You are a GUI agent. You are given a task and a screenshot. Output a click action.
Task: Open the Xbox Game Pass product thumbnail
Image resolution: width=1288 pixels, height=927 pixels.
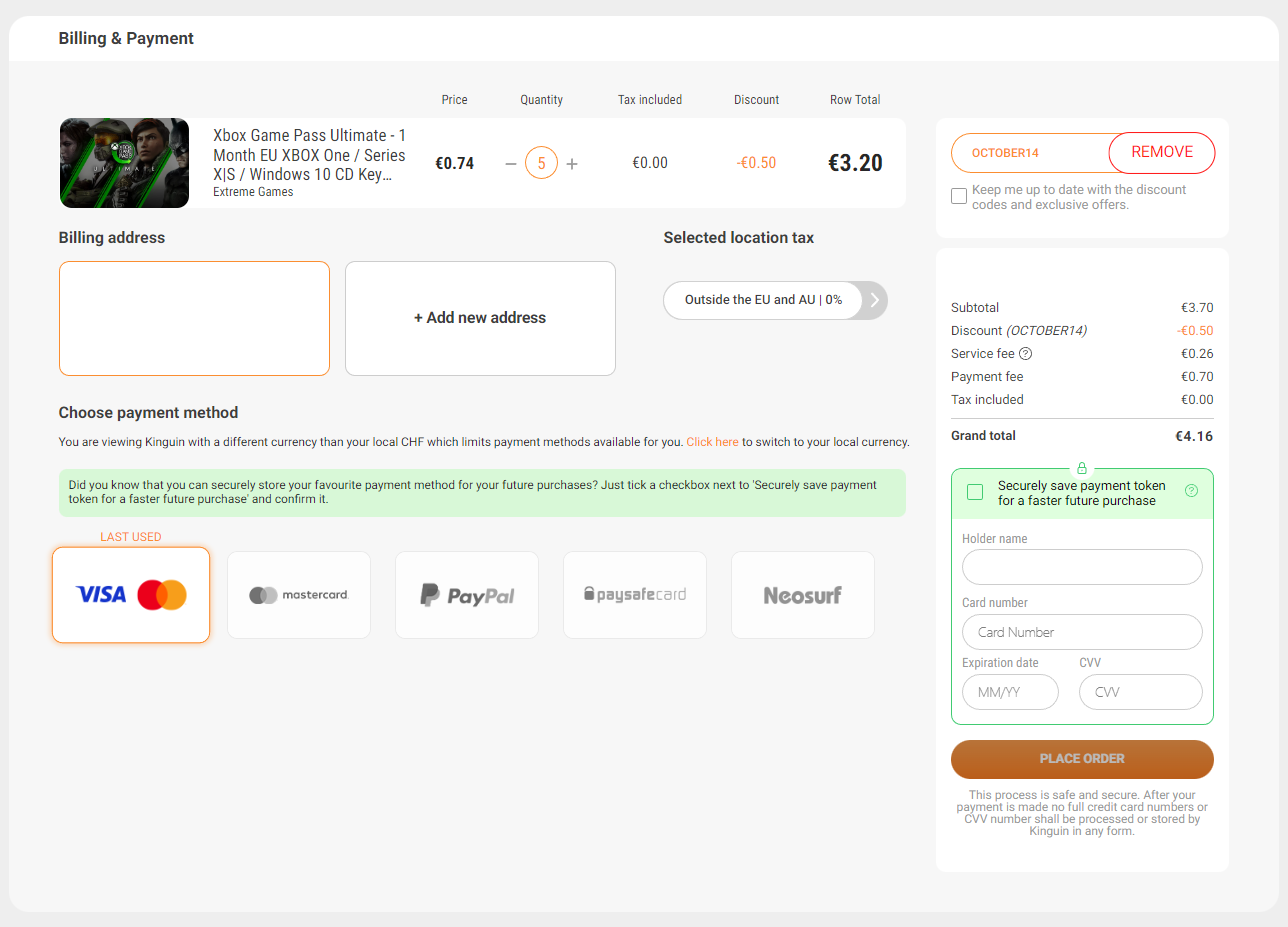(x=124, y=163)
